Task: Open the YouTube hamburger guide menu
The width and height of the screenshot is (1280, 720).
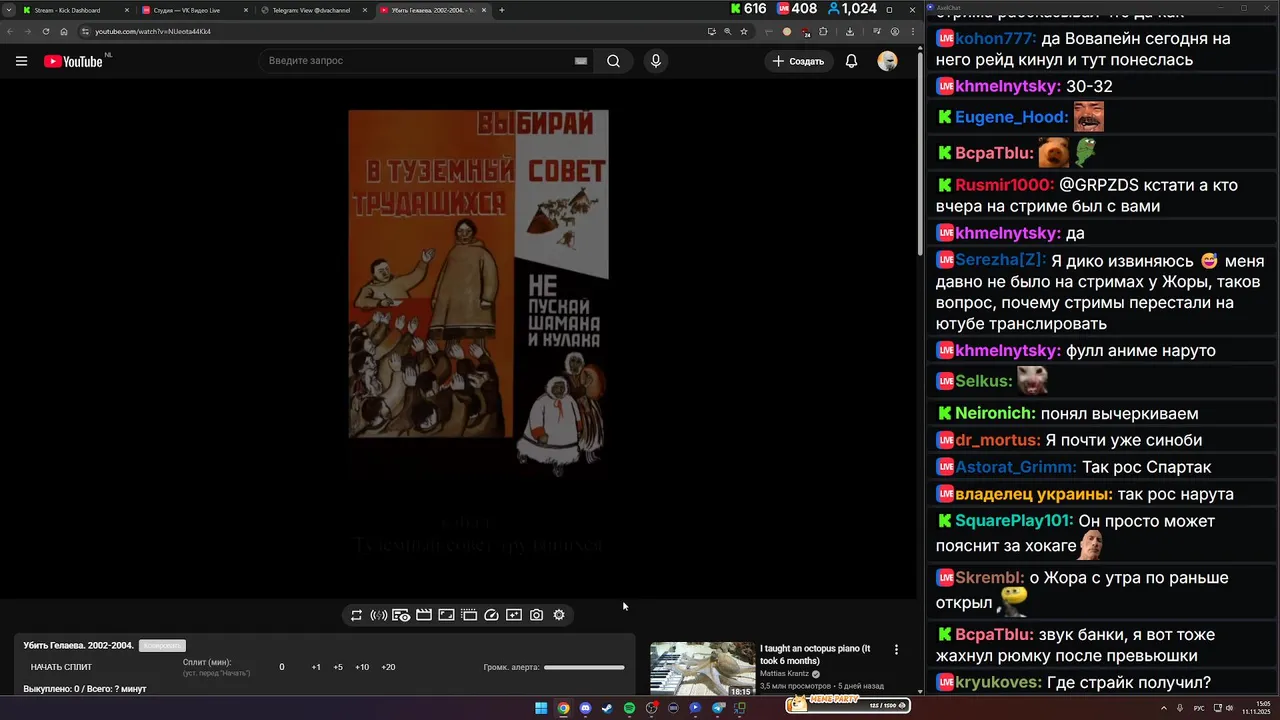Action: click(21, 61)
